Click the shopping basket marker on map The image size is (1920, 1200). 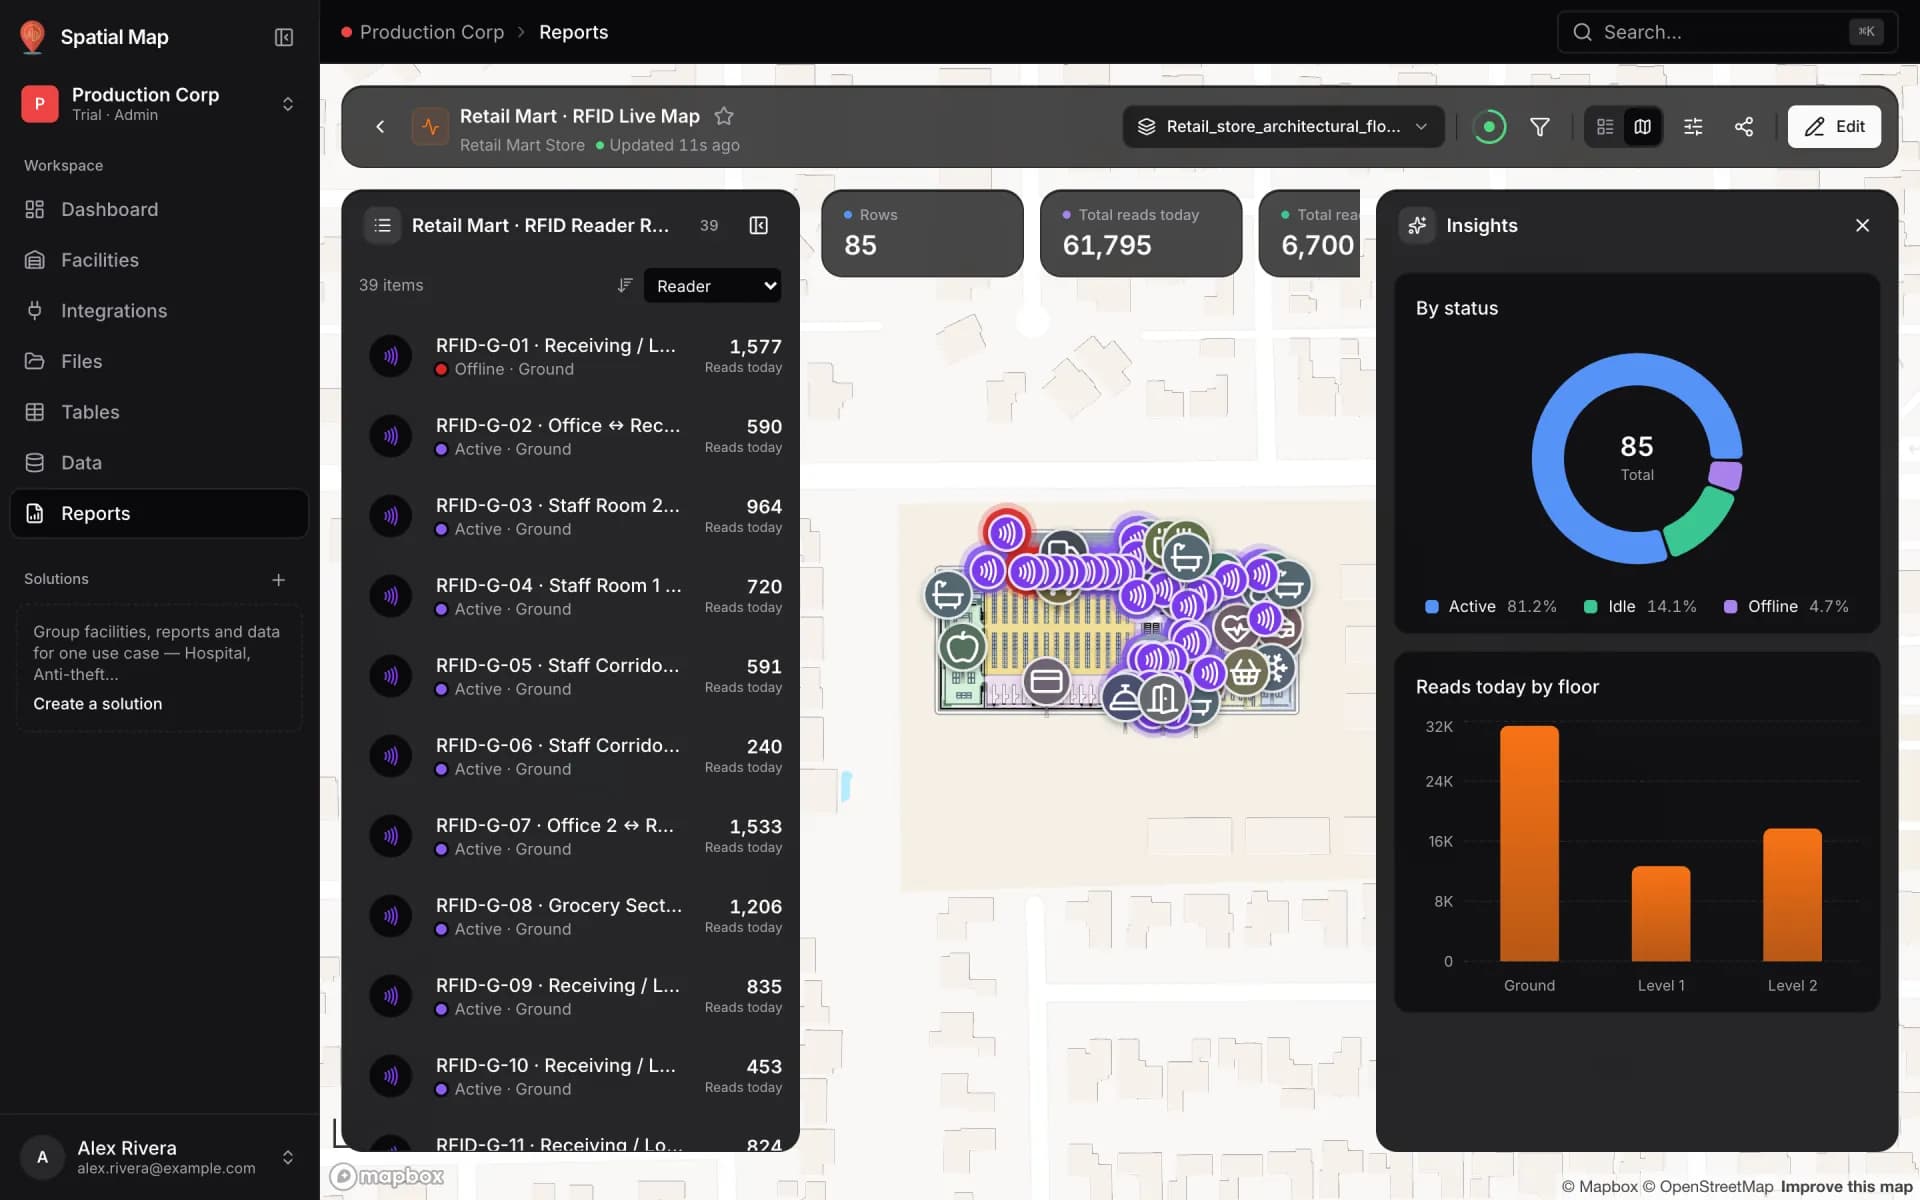[x=1245, y=672]
